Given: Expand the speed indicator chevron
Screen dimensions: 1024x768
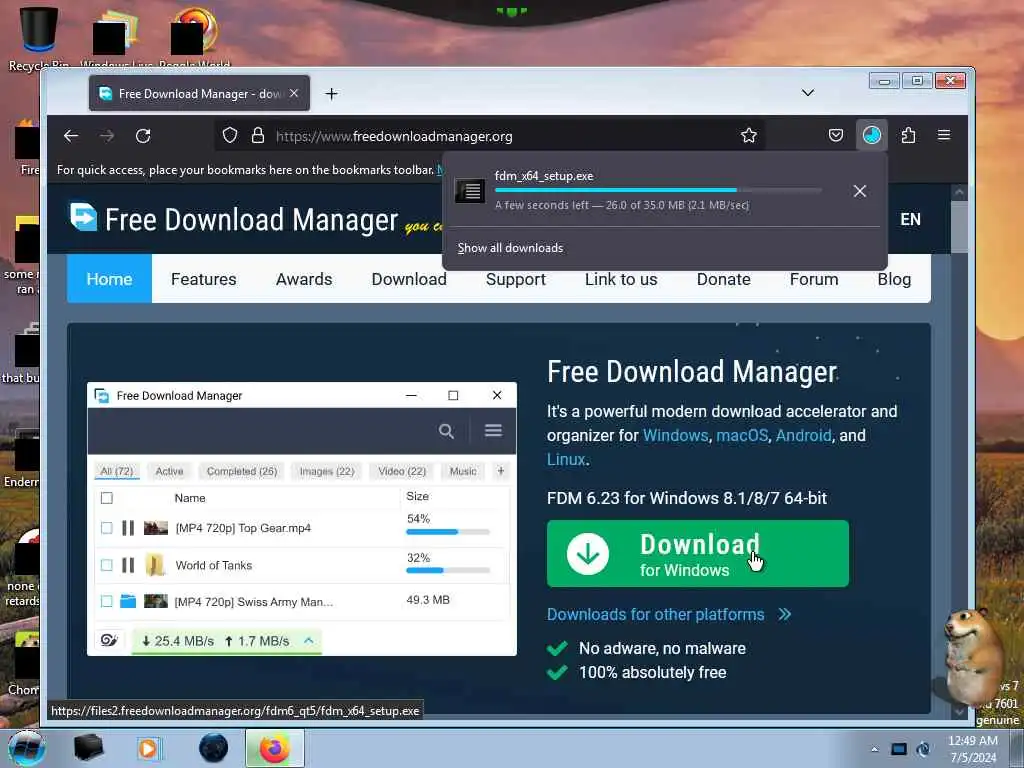Looking at the screenshot, I should 308,641.
